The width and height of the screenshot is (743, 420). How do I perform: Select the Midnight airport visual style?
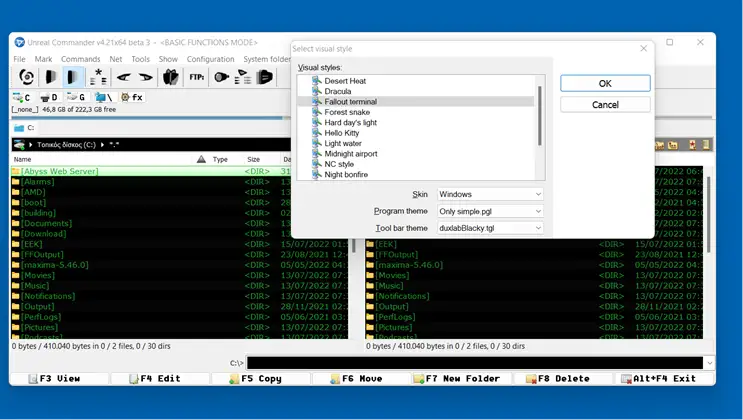(x=351, y=154)
